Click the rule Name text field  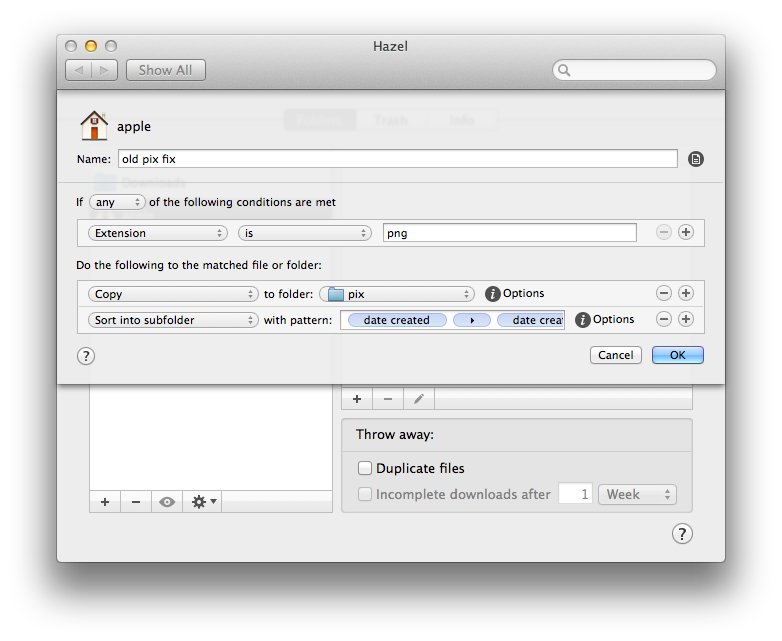[x=397, y=159]
